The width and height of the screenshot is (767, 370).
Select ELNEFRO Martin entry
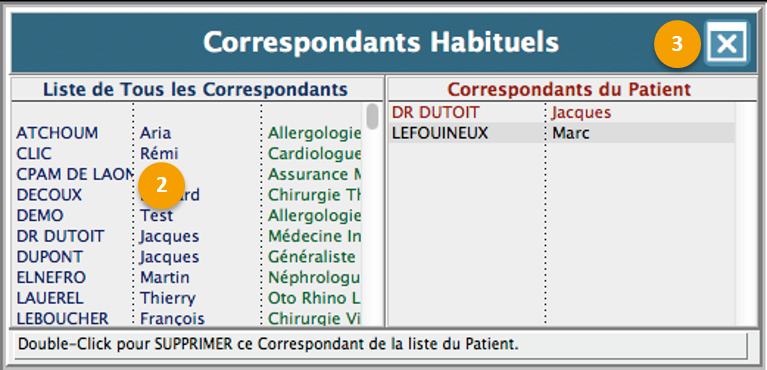[188, 278]
